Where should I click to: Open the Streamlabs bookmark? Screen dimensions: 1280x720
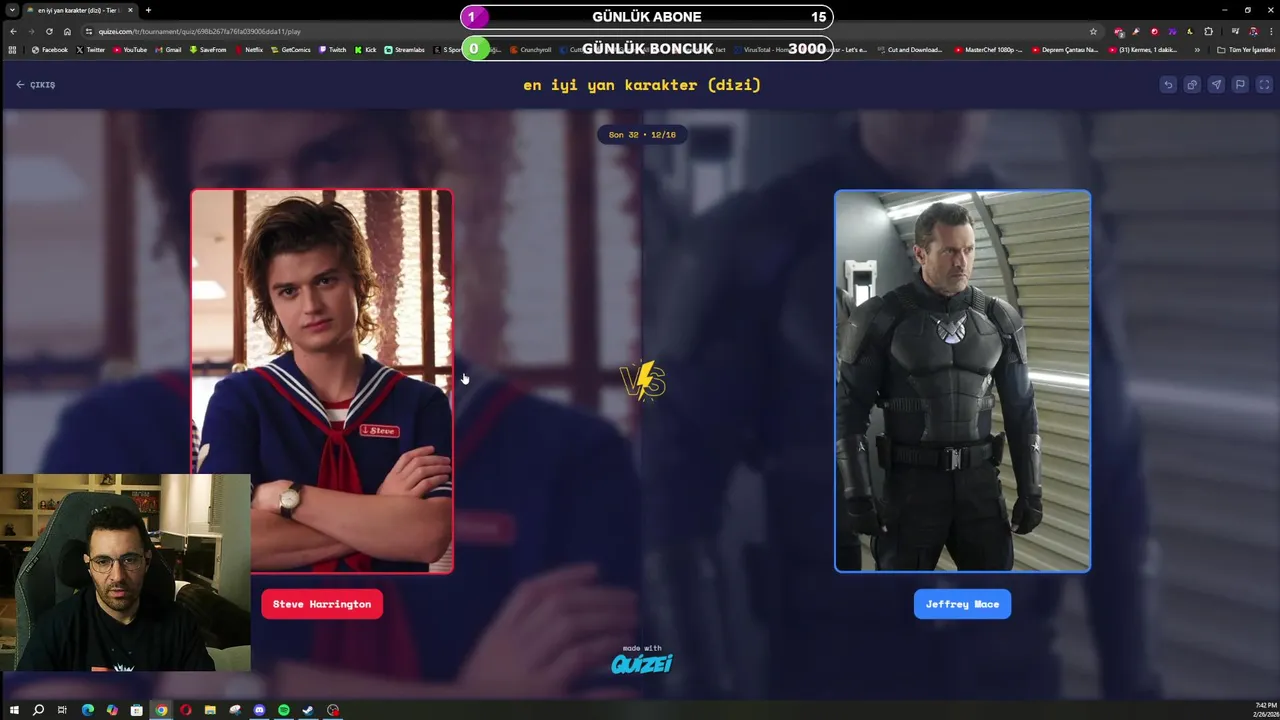click(405, 49)
